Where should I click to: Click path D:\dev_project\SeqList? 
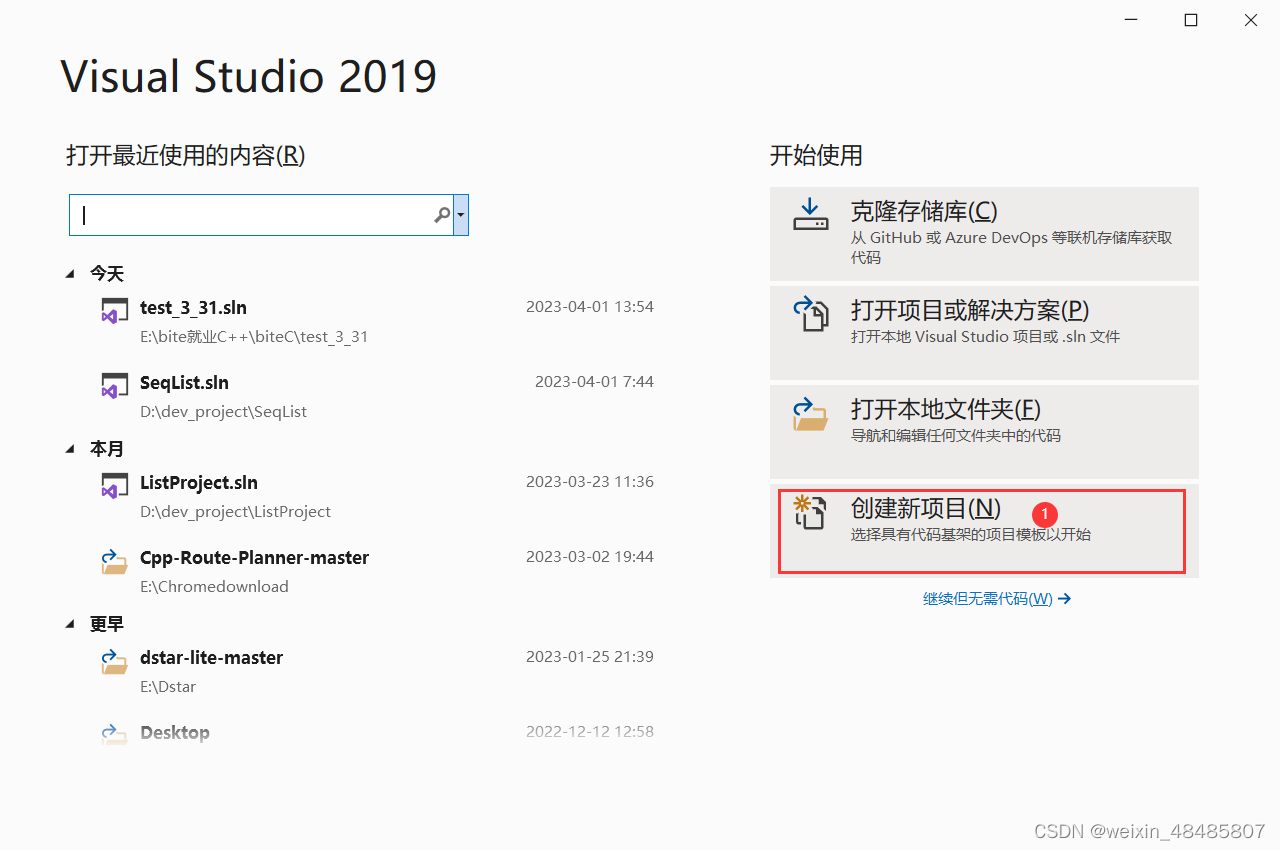[x=223, y=412]
